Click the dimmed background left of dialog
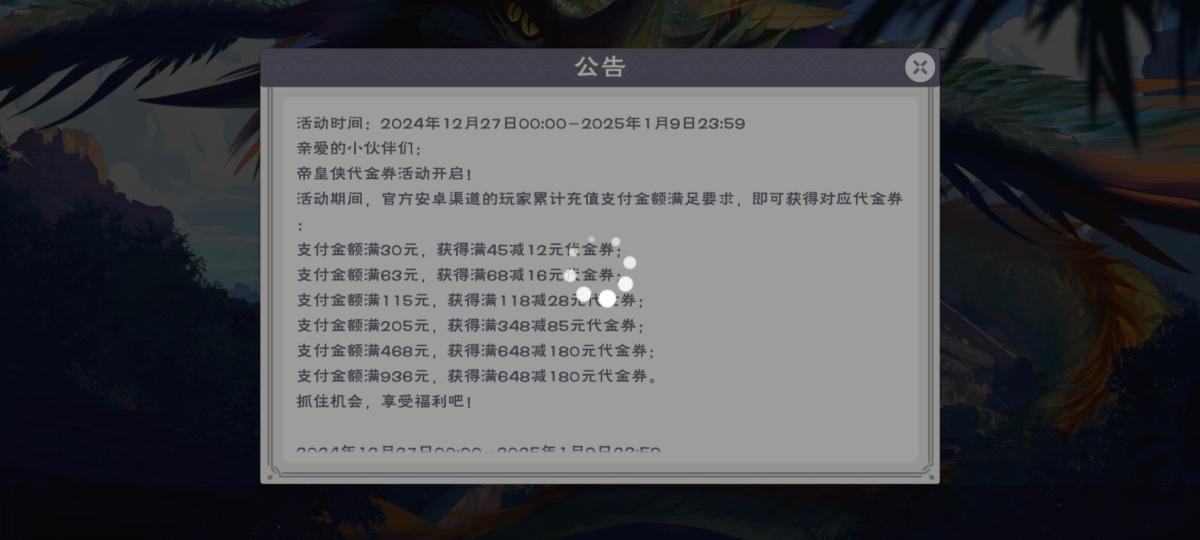The width and height of the screenshot is (1200, 540). point(130,270)
